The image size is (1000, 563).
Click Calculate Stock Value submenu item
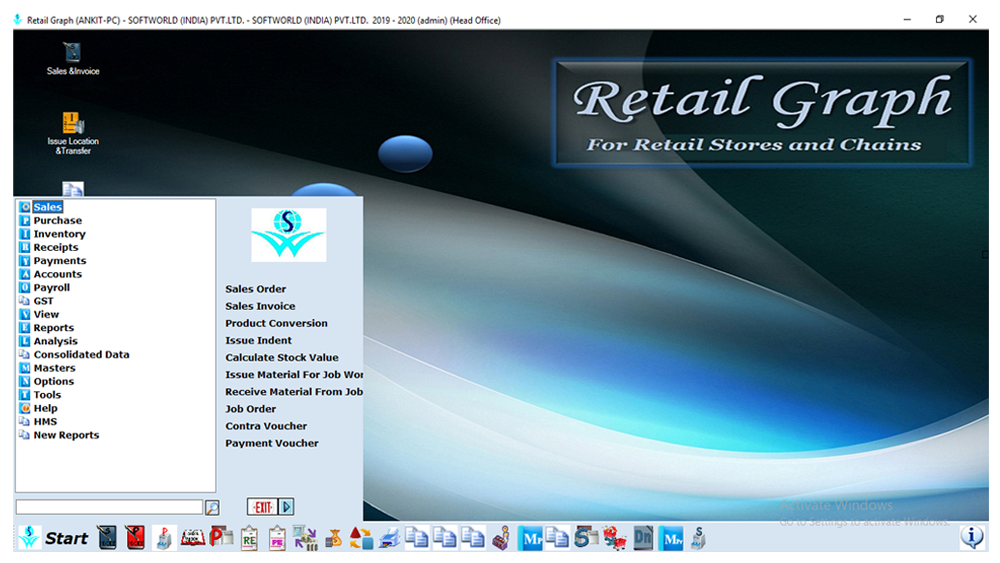(x=281, y=357)
